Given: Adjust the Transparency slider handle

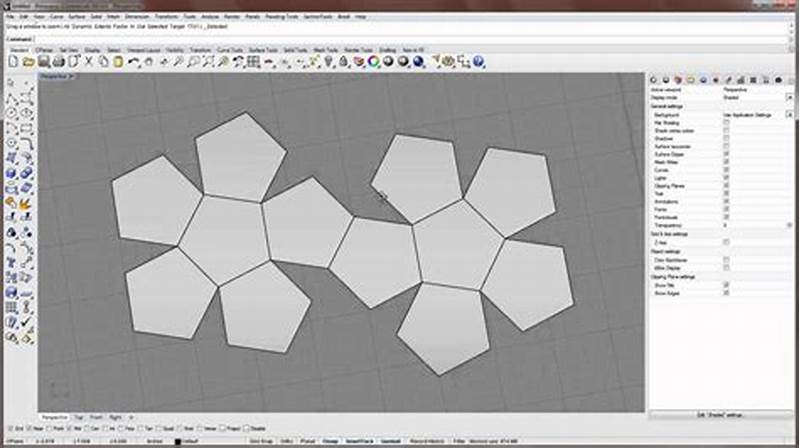Looking at the screenshot, I should coord(789,225).
